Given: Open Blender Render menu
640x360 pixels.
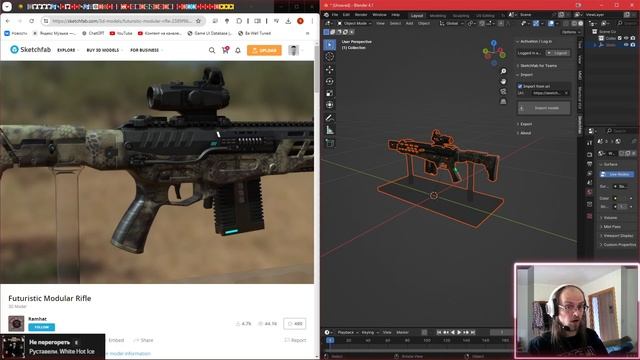Looking at the screenshot, I should click(x=361, y=15).
